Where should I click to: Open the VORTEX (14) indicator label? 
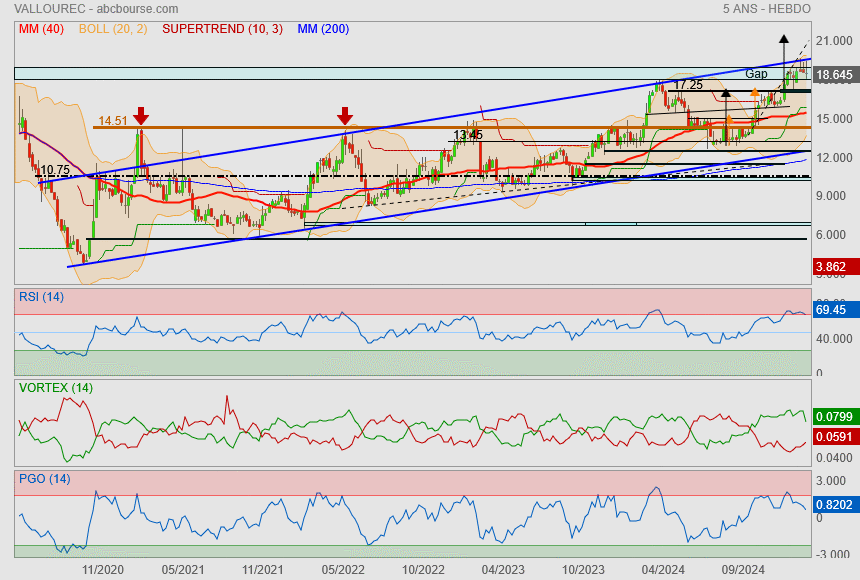tap(56, 388)
